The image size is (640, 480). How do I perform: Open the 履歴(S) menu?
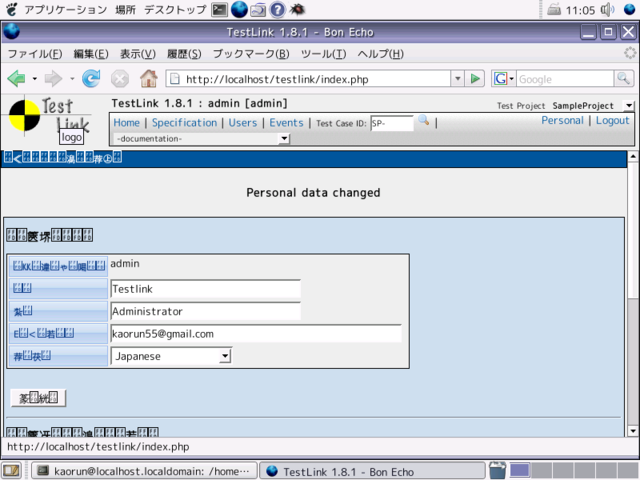coord(184,54)
